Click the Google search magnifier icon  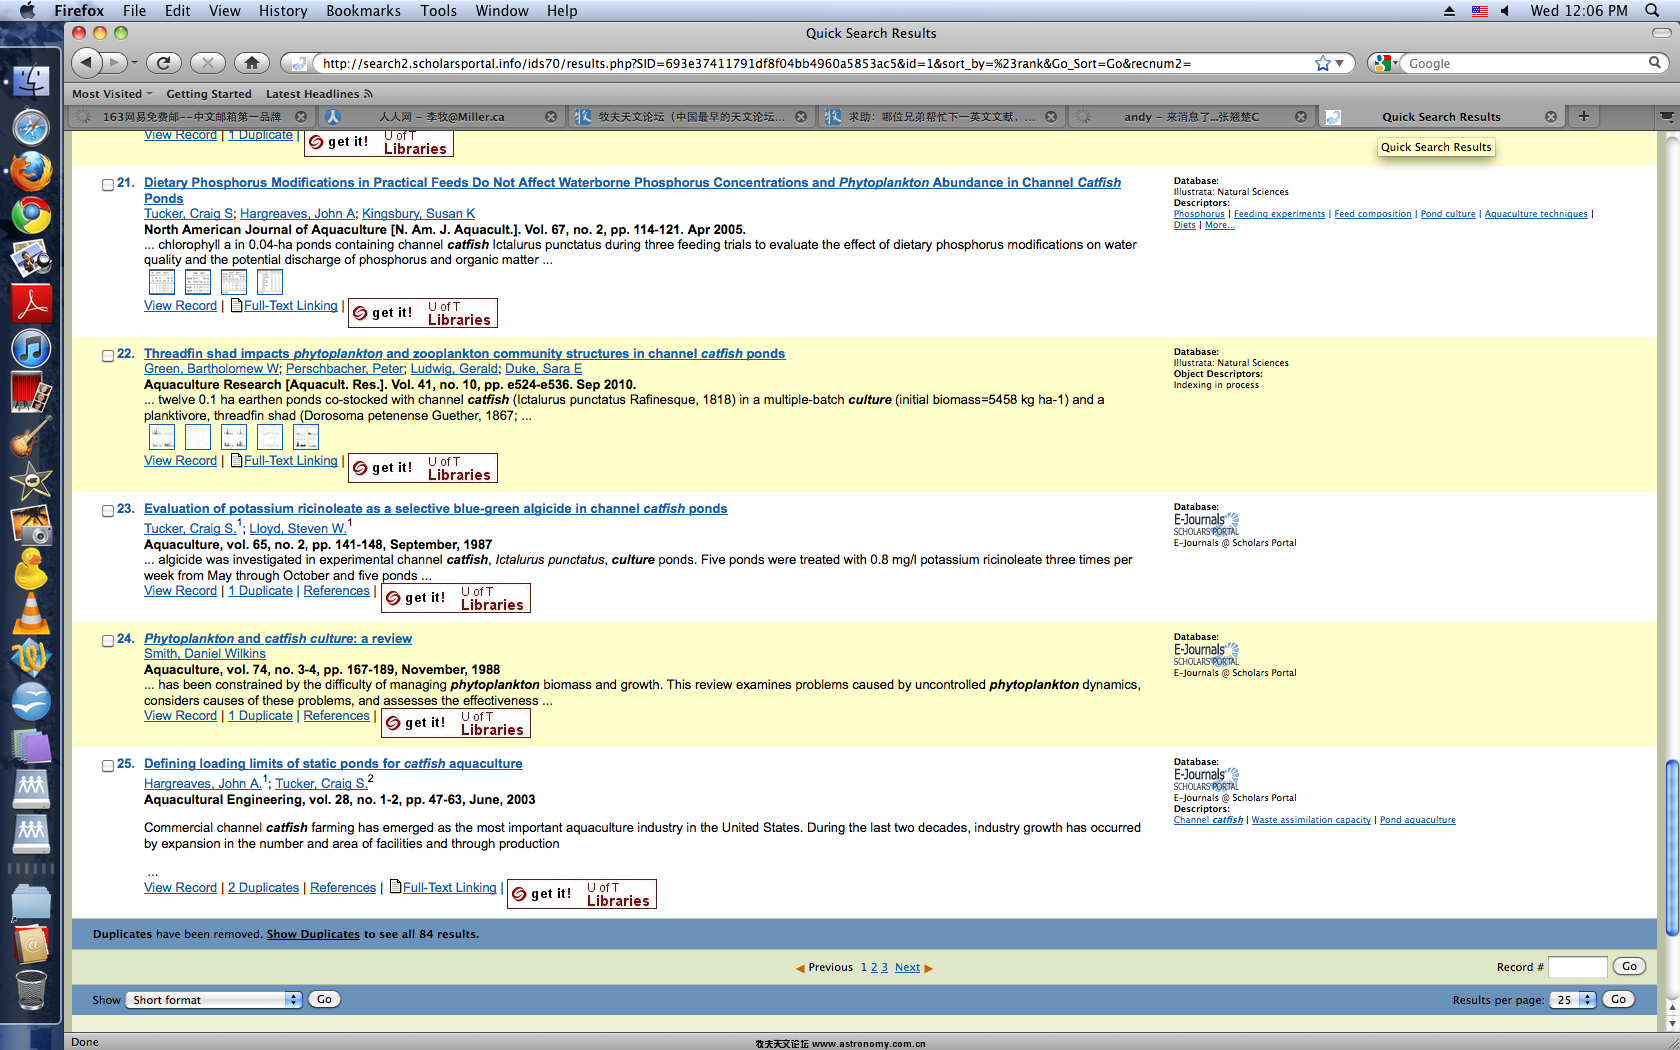(x=1655, y=63)
